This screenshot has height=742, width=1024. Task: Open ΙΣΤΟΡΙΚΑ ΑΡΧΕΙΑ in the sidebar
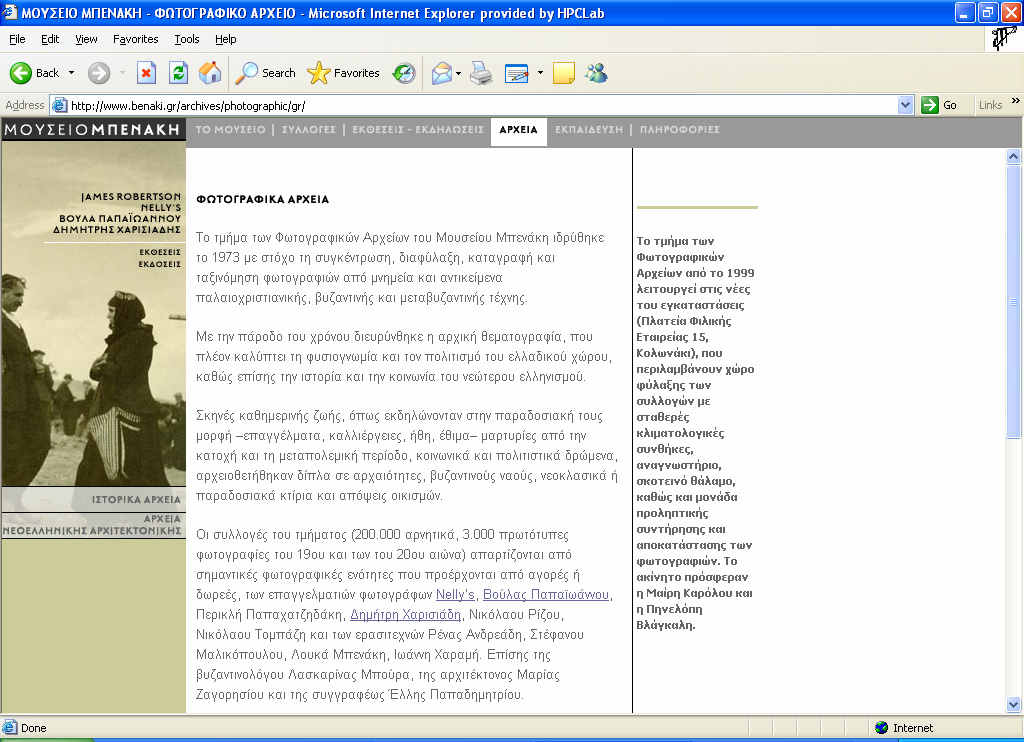click(x=136, y=500)
